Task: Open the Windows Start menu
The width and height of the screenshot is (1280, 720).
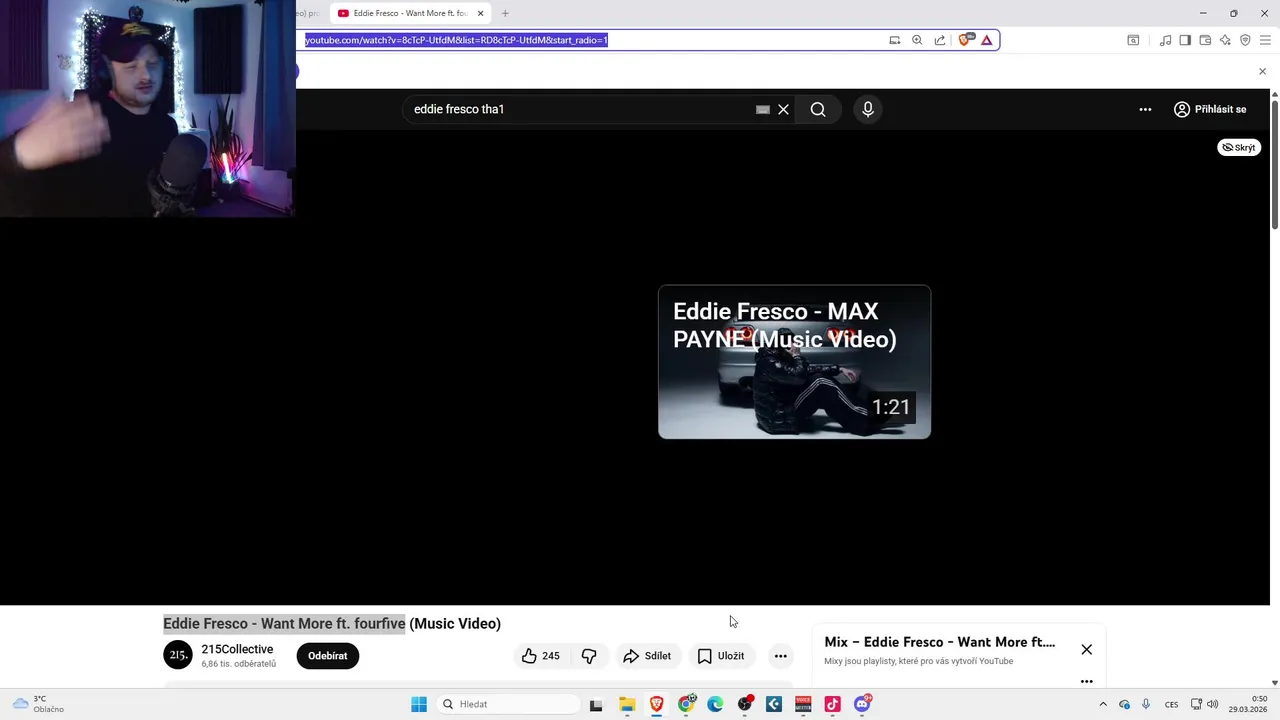Action: pyautogui.click(x=418, y=704)
